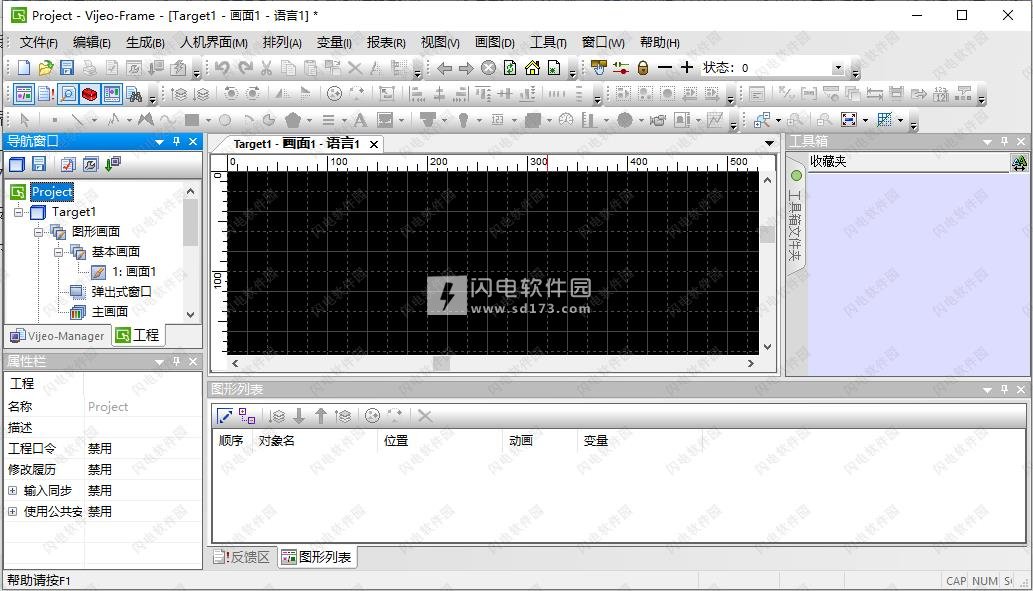
Task: Click the minus state decrement icon
Action: pyautogui.click(x=665, y=67)
